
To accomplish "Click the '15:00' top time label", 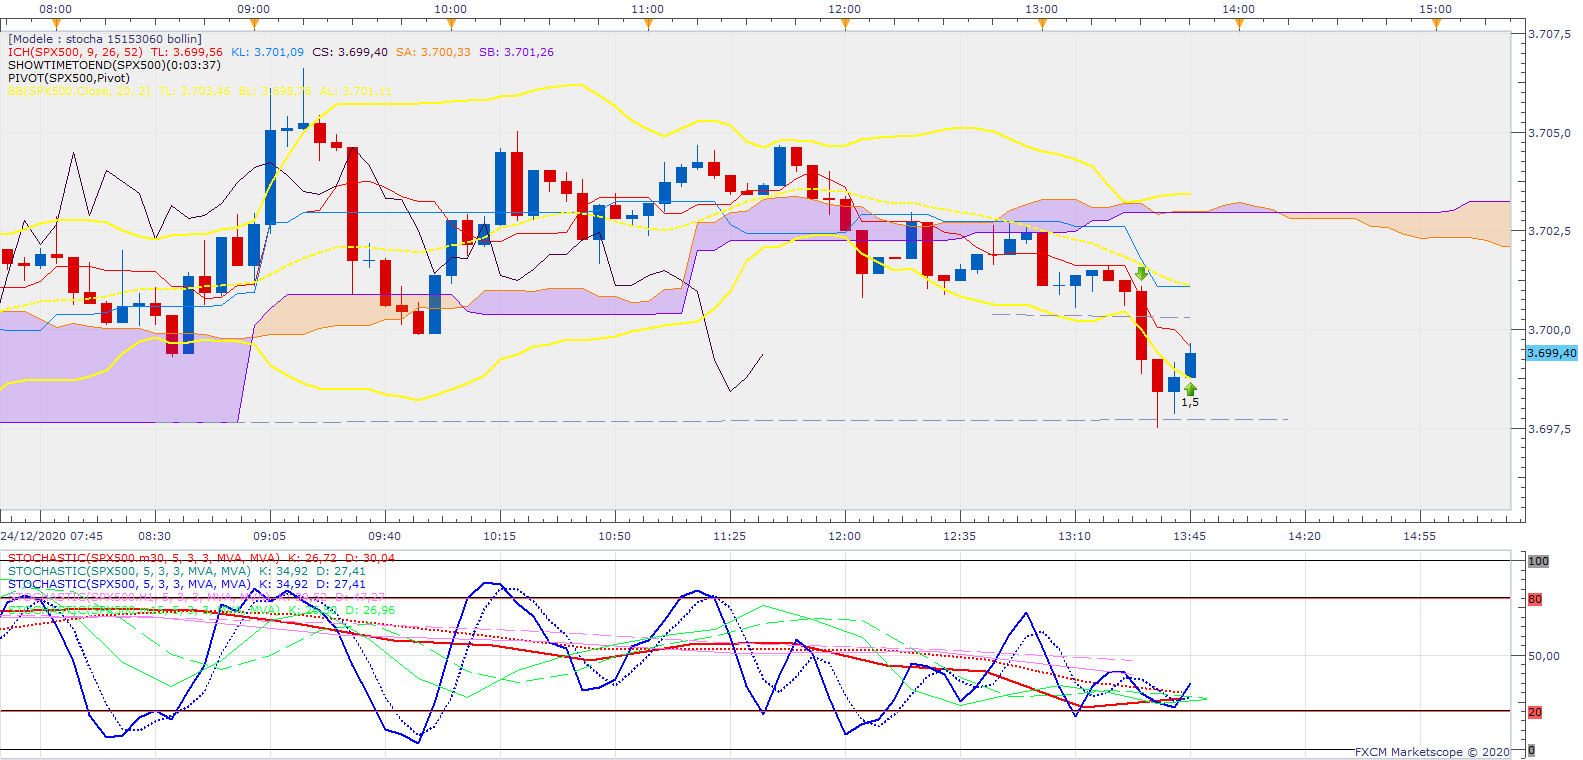I will 1436,9.
